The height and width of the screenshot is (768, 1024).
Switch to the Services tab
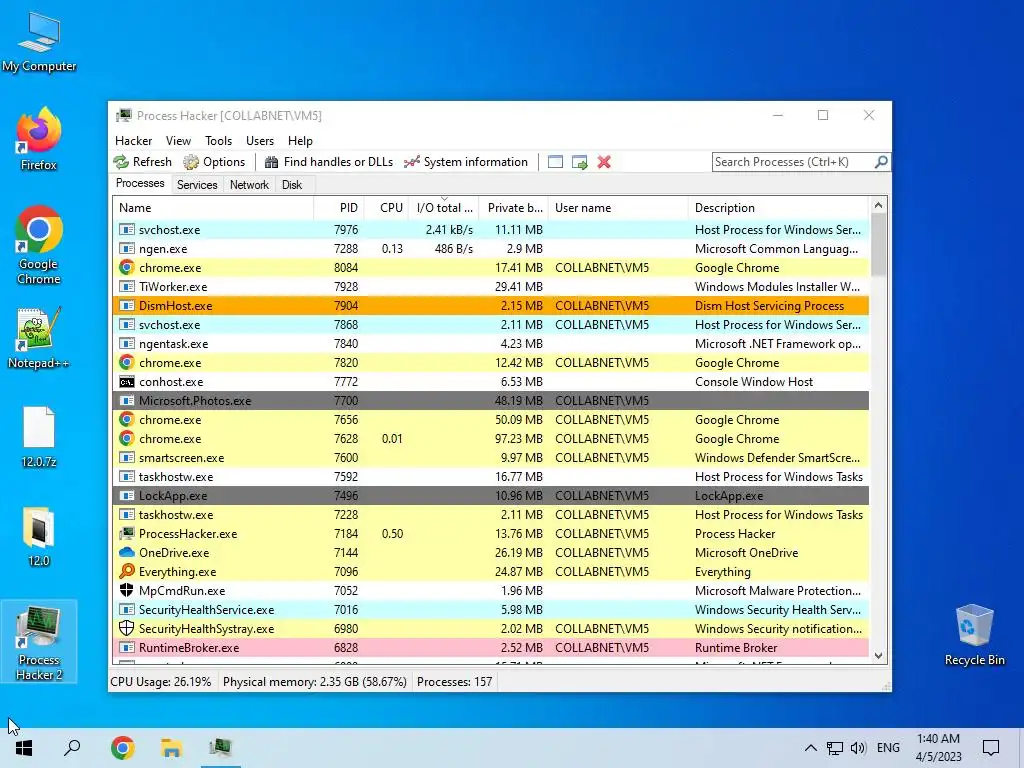(x=197, y=185)
